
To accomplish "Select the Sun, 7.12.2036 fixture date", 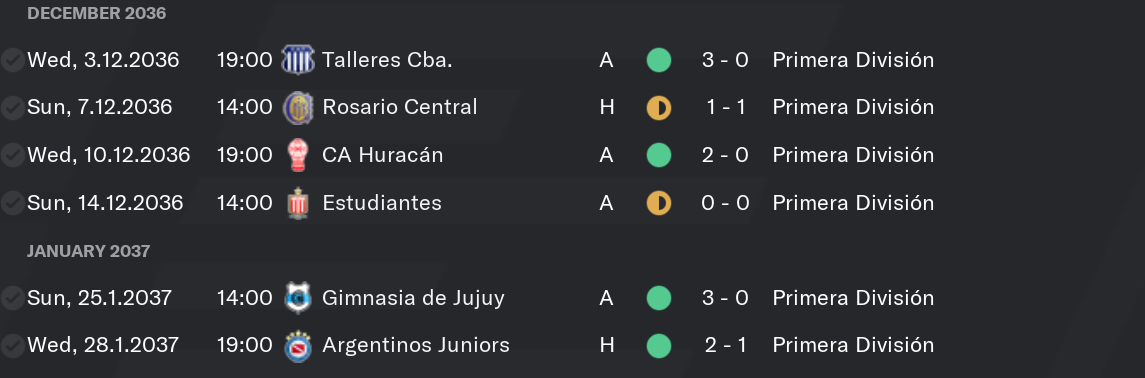I will [x=99, y=107].
